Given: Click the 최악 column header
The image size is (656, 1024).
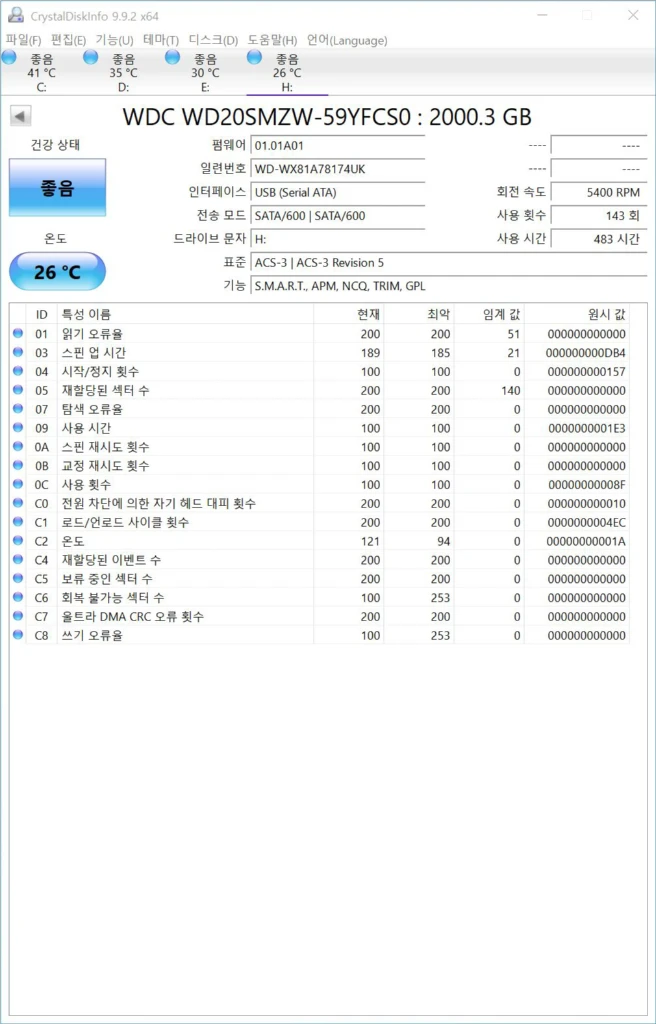Looking at the screenshot, I should [x=419, y=314].
